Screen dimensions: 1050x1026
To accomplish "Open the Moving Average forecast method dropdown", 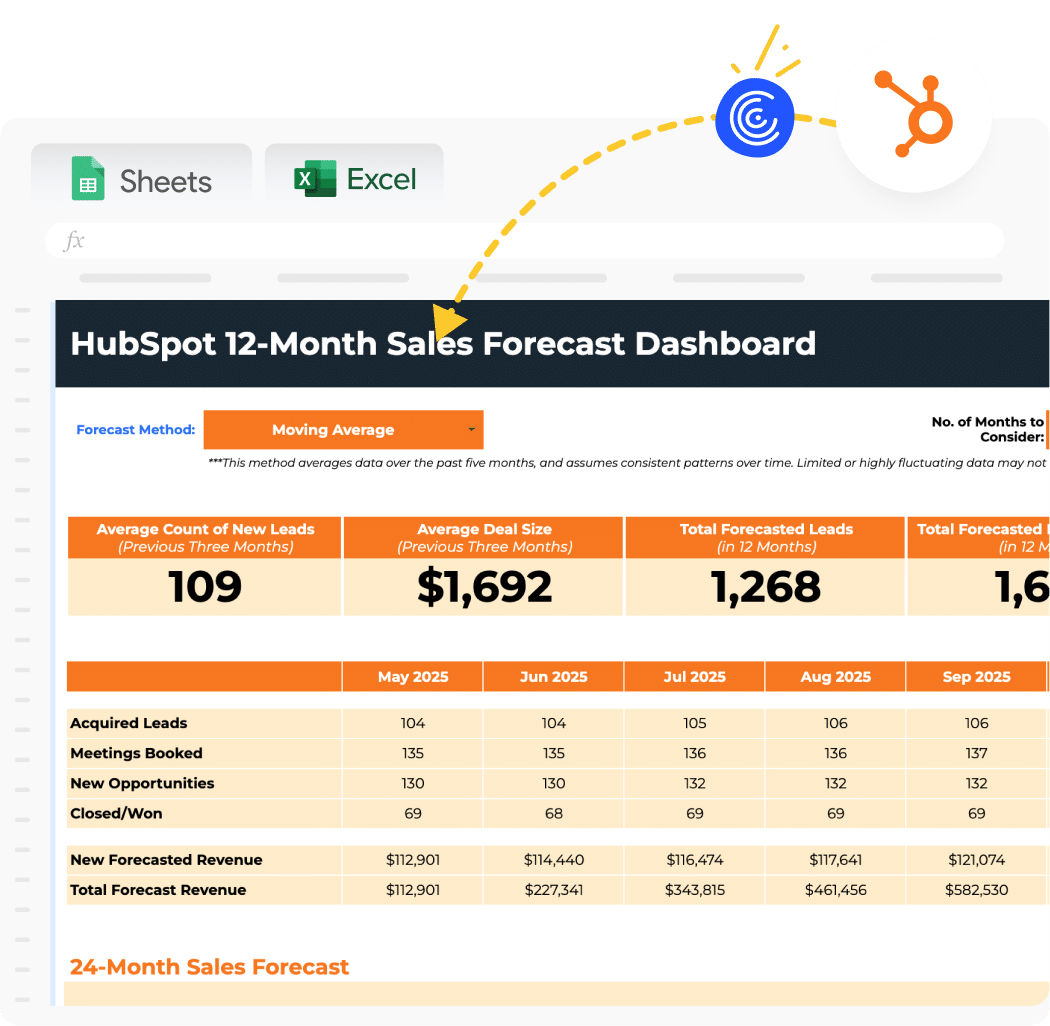I will pyautogui.click(x=344, y=430).
